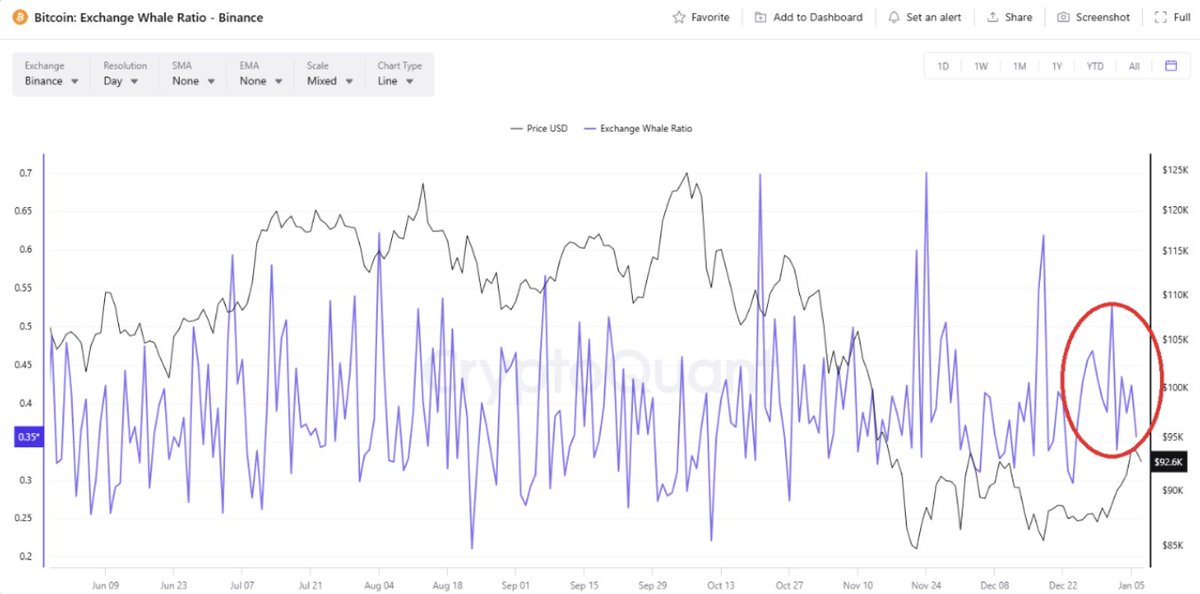Viewport: 1200px width, 594px height.
Task: Open the Resolution Day dropdown
Action: click(x=125, y=74)
